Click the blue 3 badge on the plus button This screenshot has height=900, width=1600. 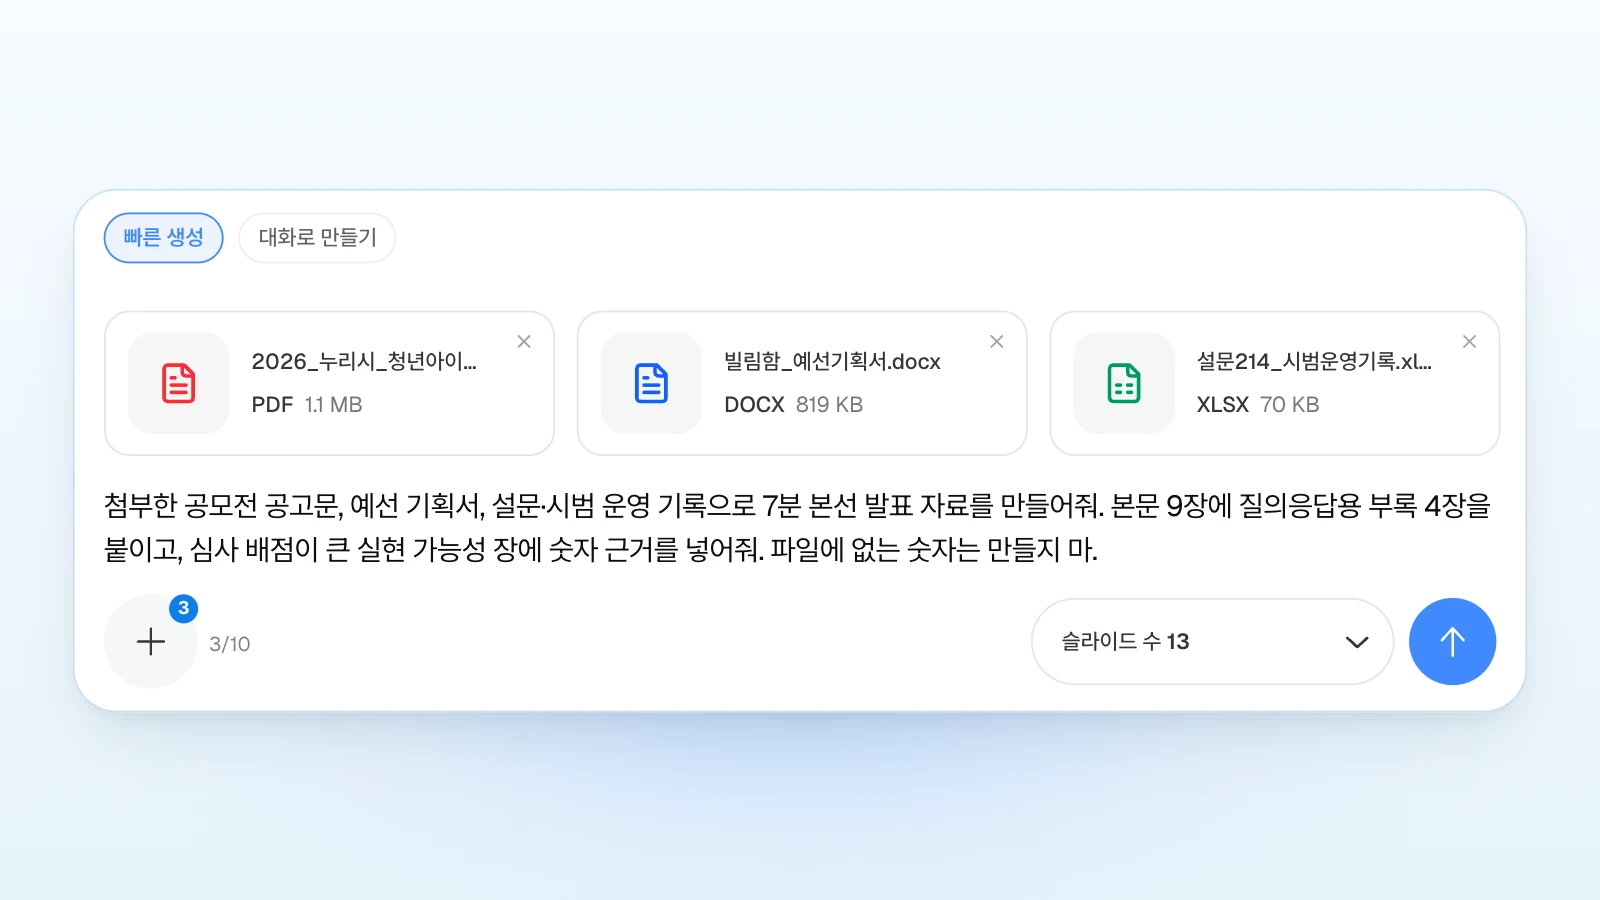click(x=183, y=608)
